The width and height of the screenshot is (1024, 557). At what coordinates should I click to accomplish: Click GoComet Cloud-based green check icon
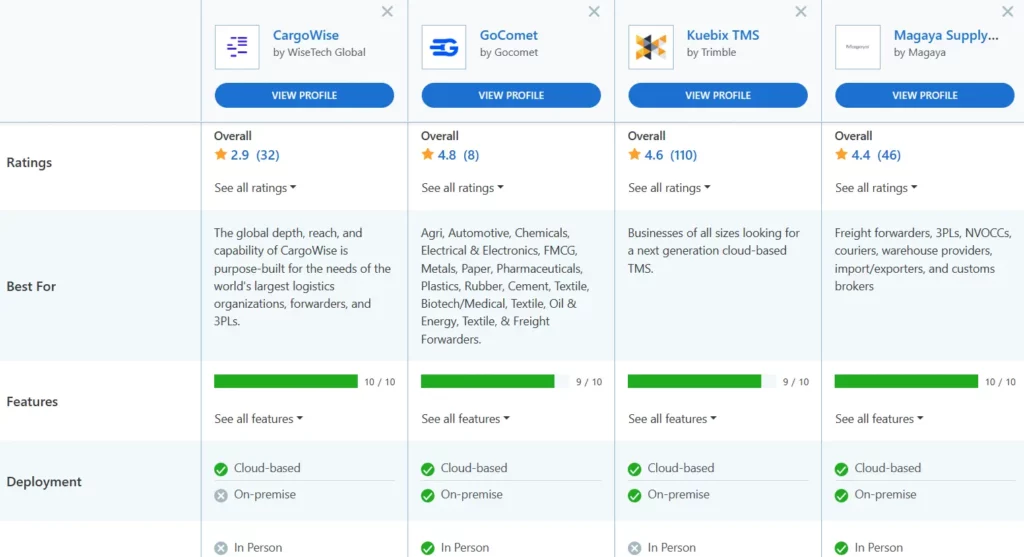(428, 469)
